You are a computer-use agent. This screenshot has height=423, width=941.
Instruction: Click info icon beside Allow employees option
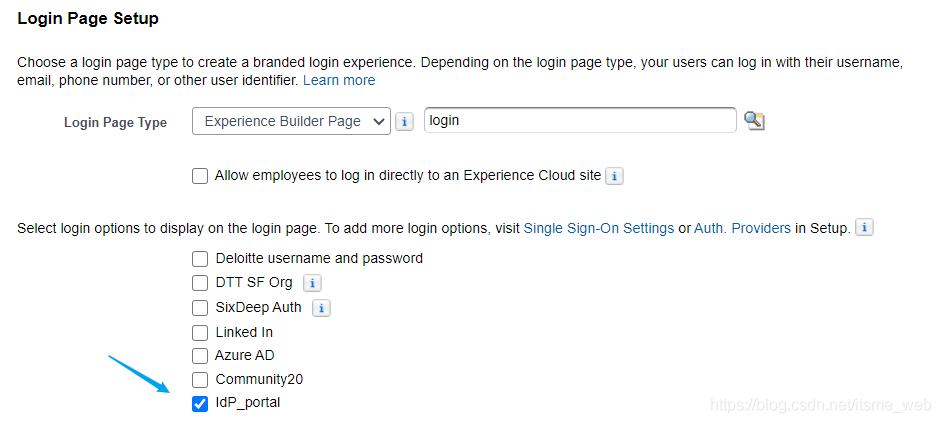pos(615,176)
